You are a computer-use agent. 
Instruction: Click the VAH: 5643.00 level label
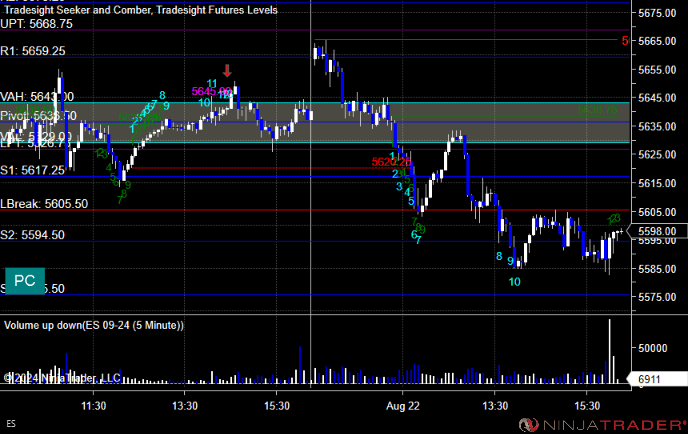click(37, 97)
